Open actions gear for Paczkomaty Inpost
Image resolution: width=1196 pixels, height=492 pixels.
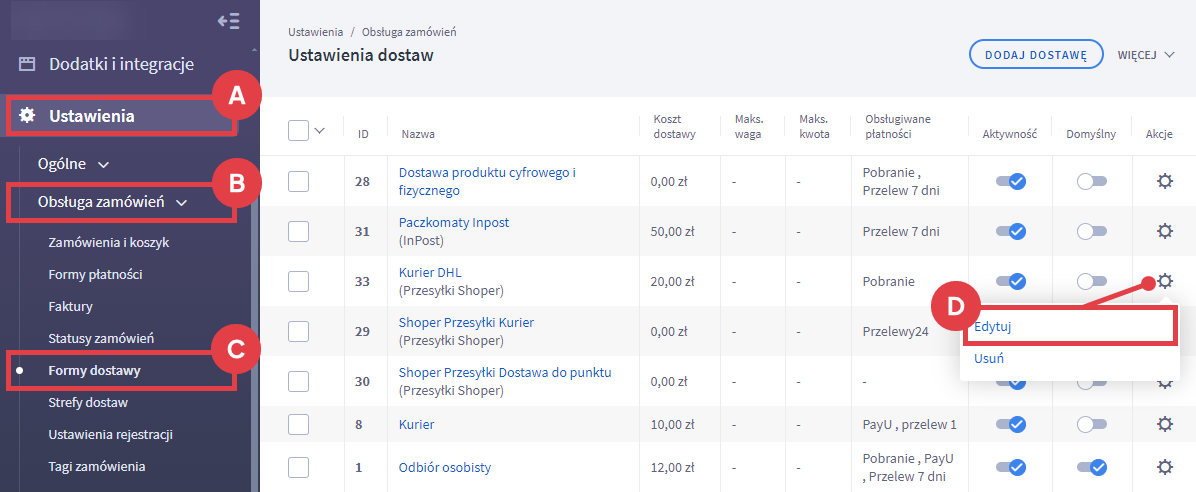1164,231
